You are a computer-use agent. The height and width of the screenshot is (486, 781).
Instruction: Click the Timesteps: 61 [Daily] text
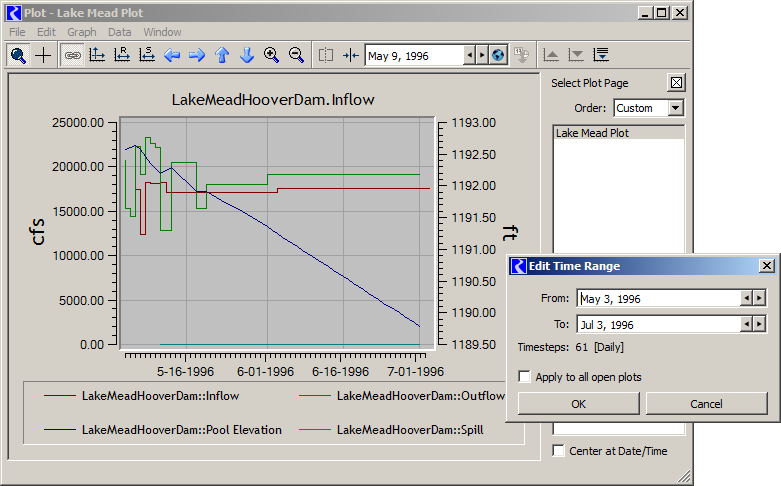click(570, 347)
